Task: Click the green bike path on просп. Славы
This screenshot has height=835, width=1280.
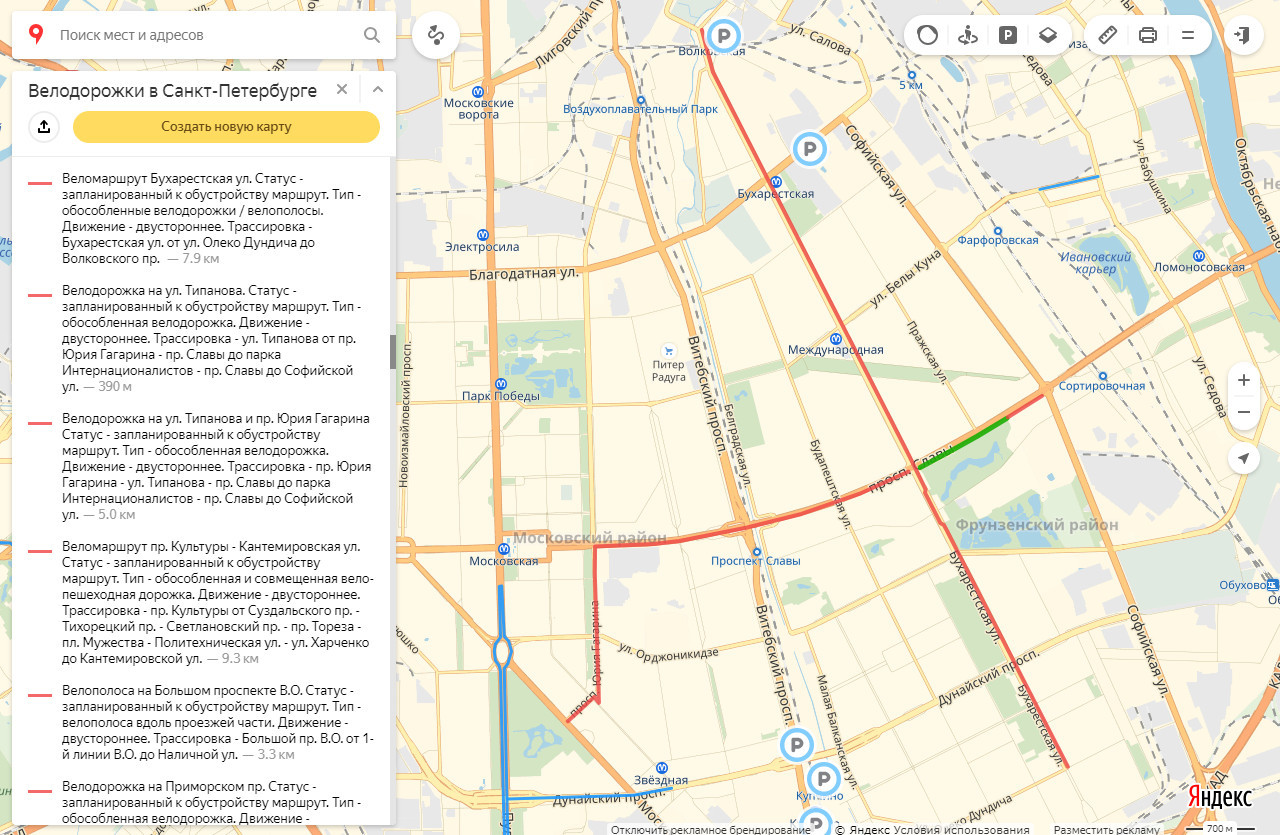Action: (964, 444)
